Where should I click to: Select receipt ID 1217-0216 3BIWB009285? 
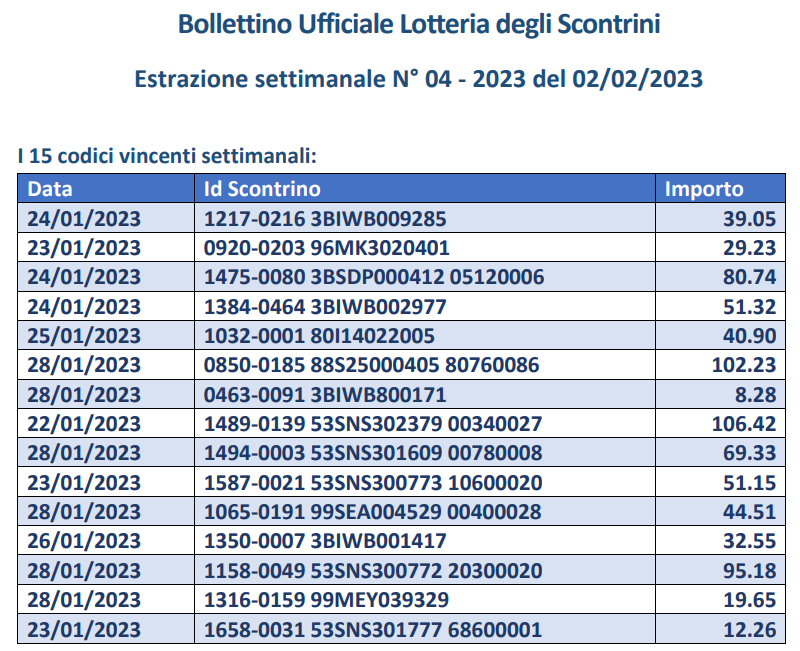click(x=325, y=218)
